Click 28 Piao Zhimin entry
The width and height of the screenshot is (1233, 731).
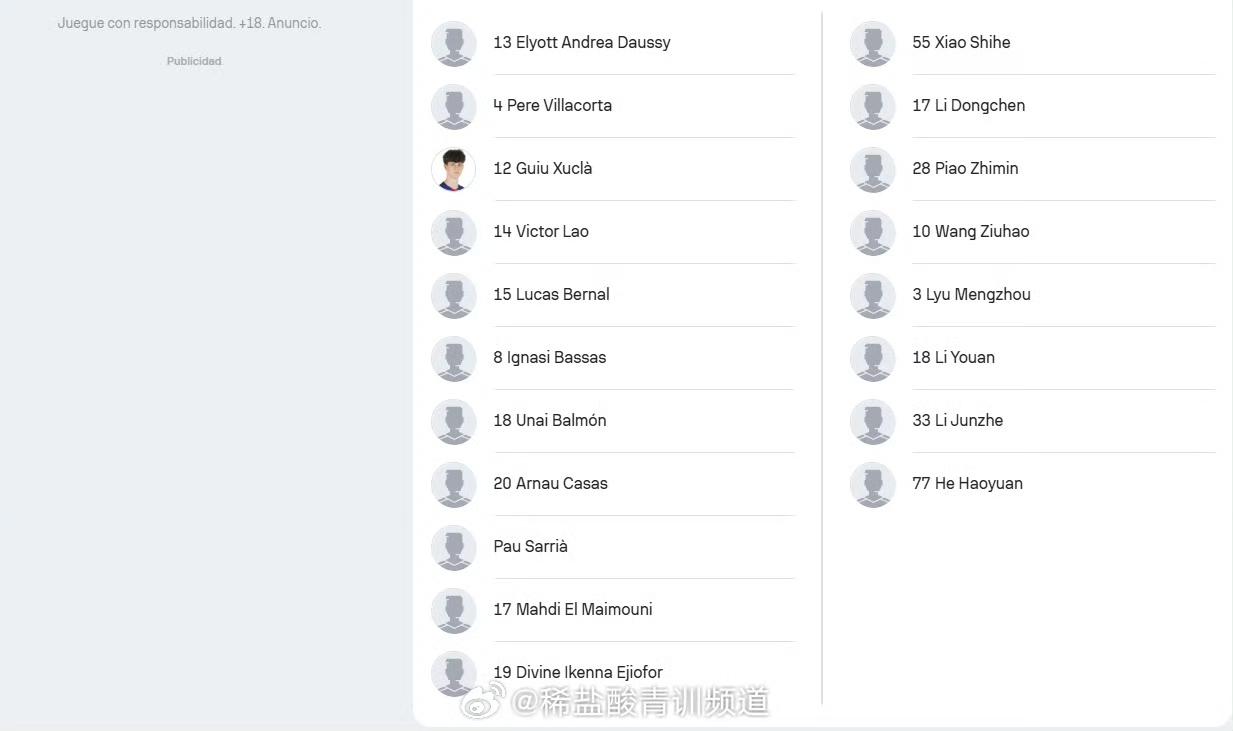pos(1032,169)
